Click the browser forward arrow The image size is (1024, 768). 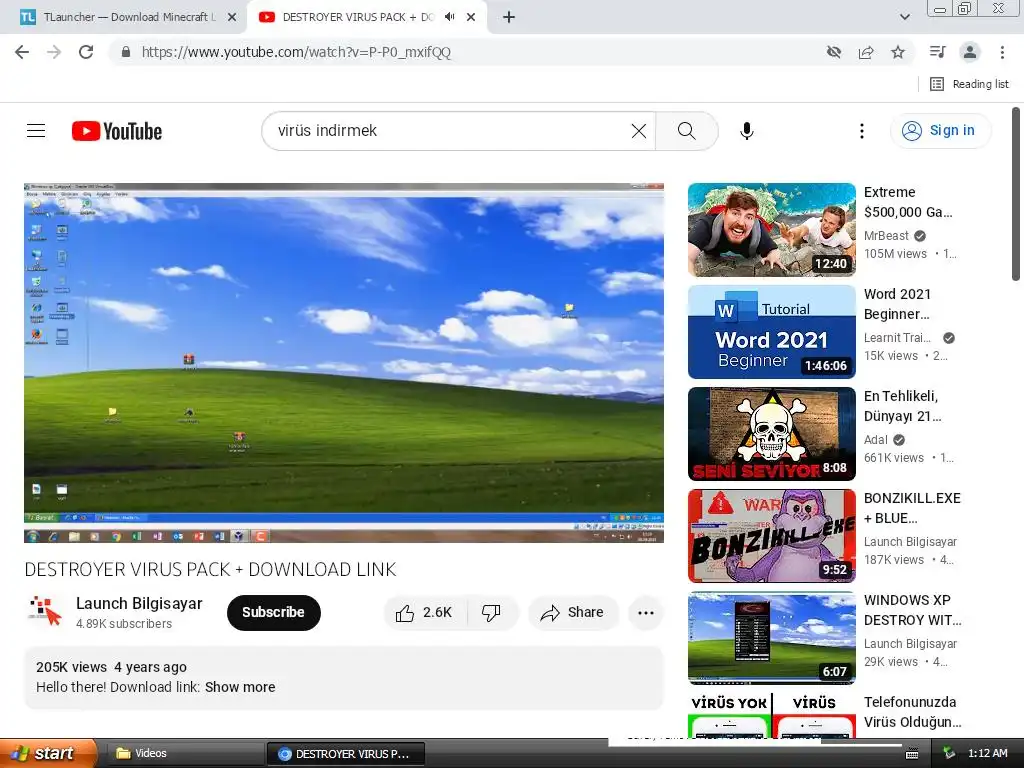[x=54, y=52]
